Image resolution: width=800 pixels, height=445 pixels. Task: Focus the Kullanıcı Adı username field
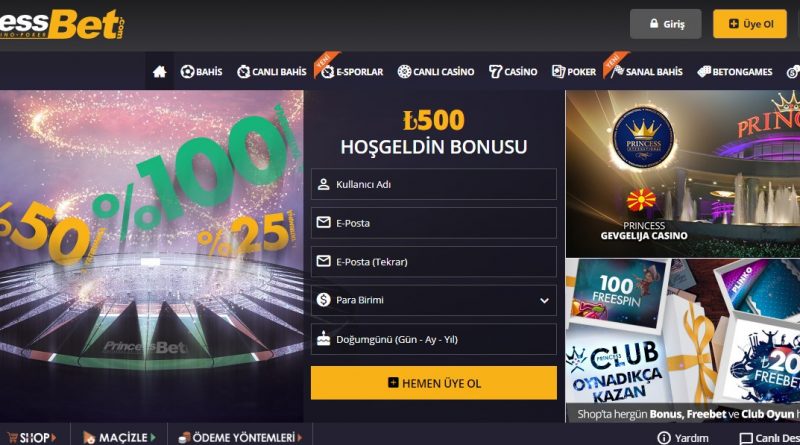click(x=434, y=184)
